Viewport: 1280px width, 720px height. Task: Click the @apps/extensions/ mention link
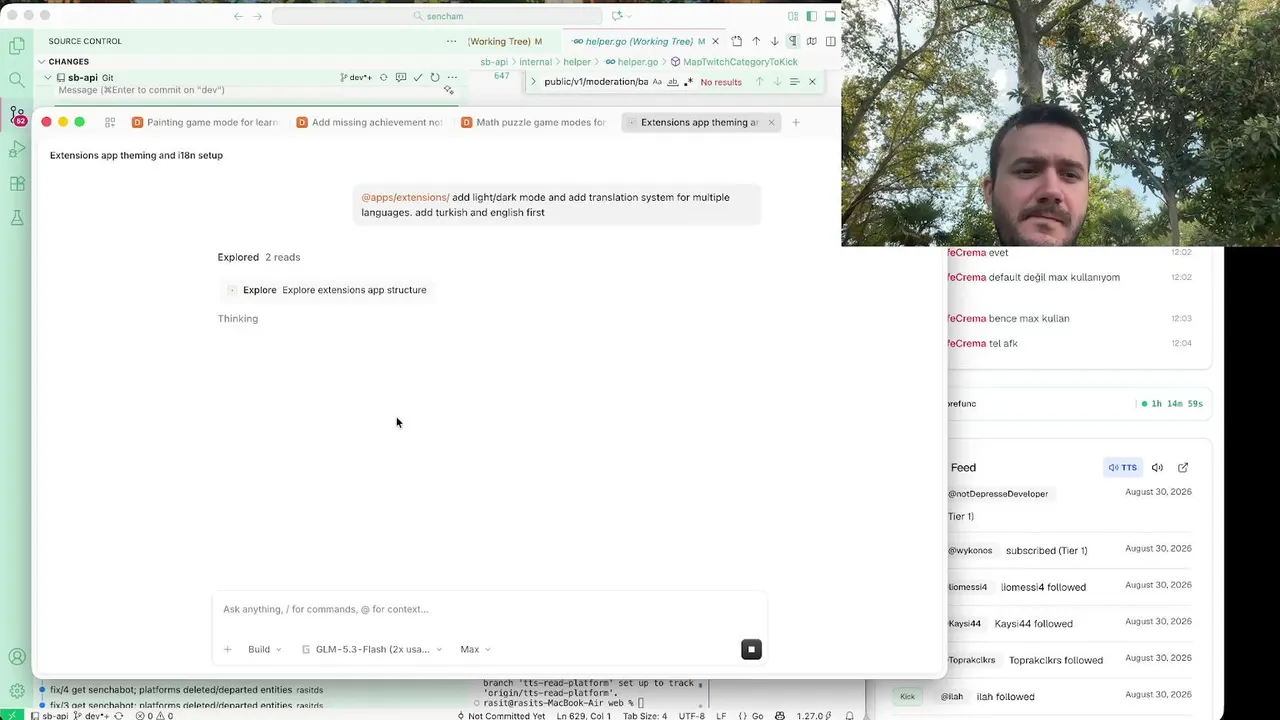coord(405,197)
